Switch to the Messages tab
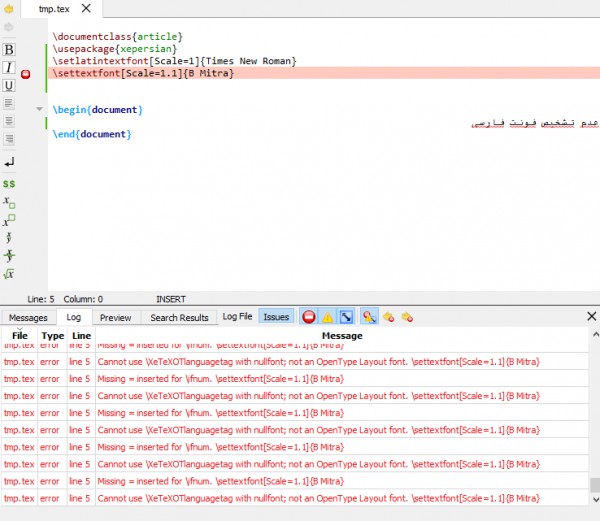600x521 pixels. [x=28, y=318]
